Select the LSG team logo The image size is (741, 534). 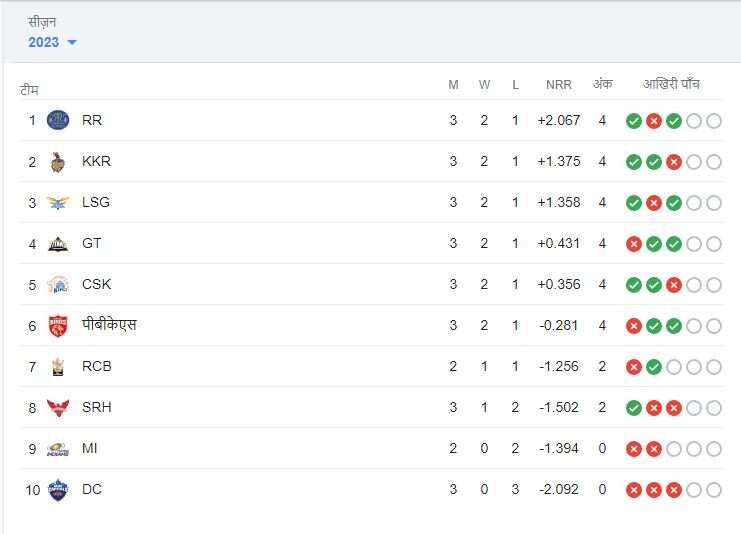click(x=58, y=203)
